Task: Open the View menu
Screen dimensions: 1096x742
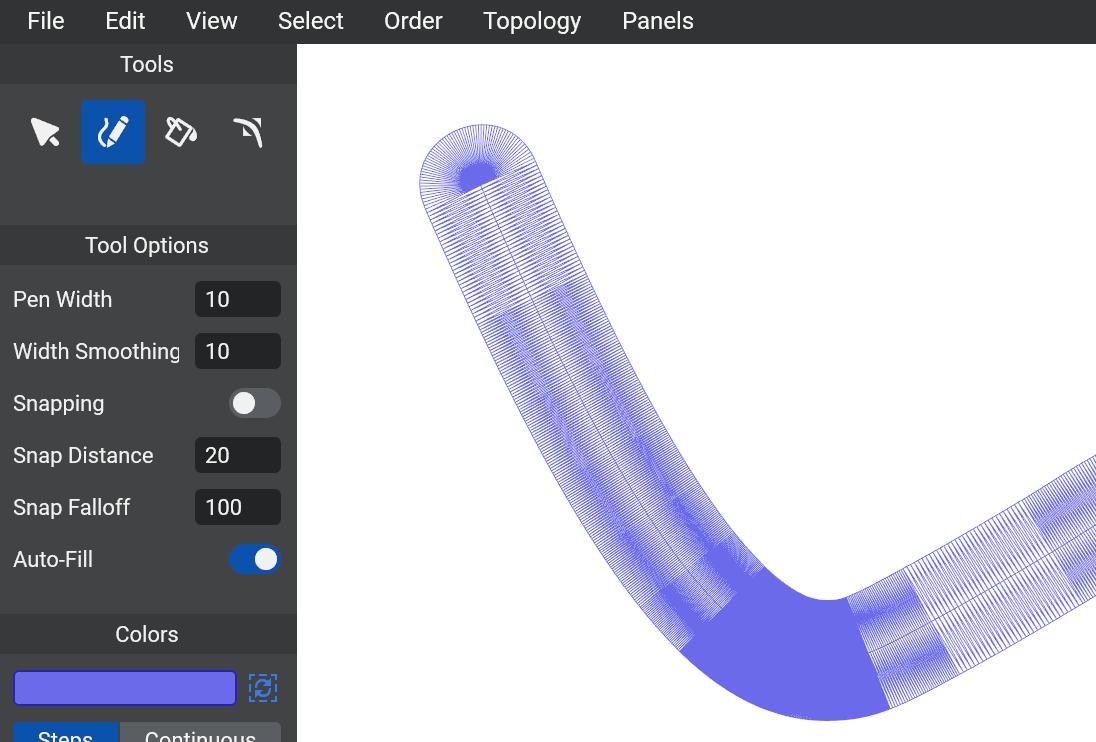Action: 212,21
